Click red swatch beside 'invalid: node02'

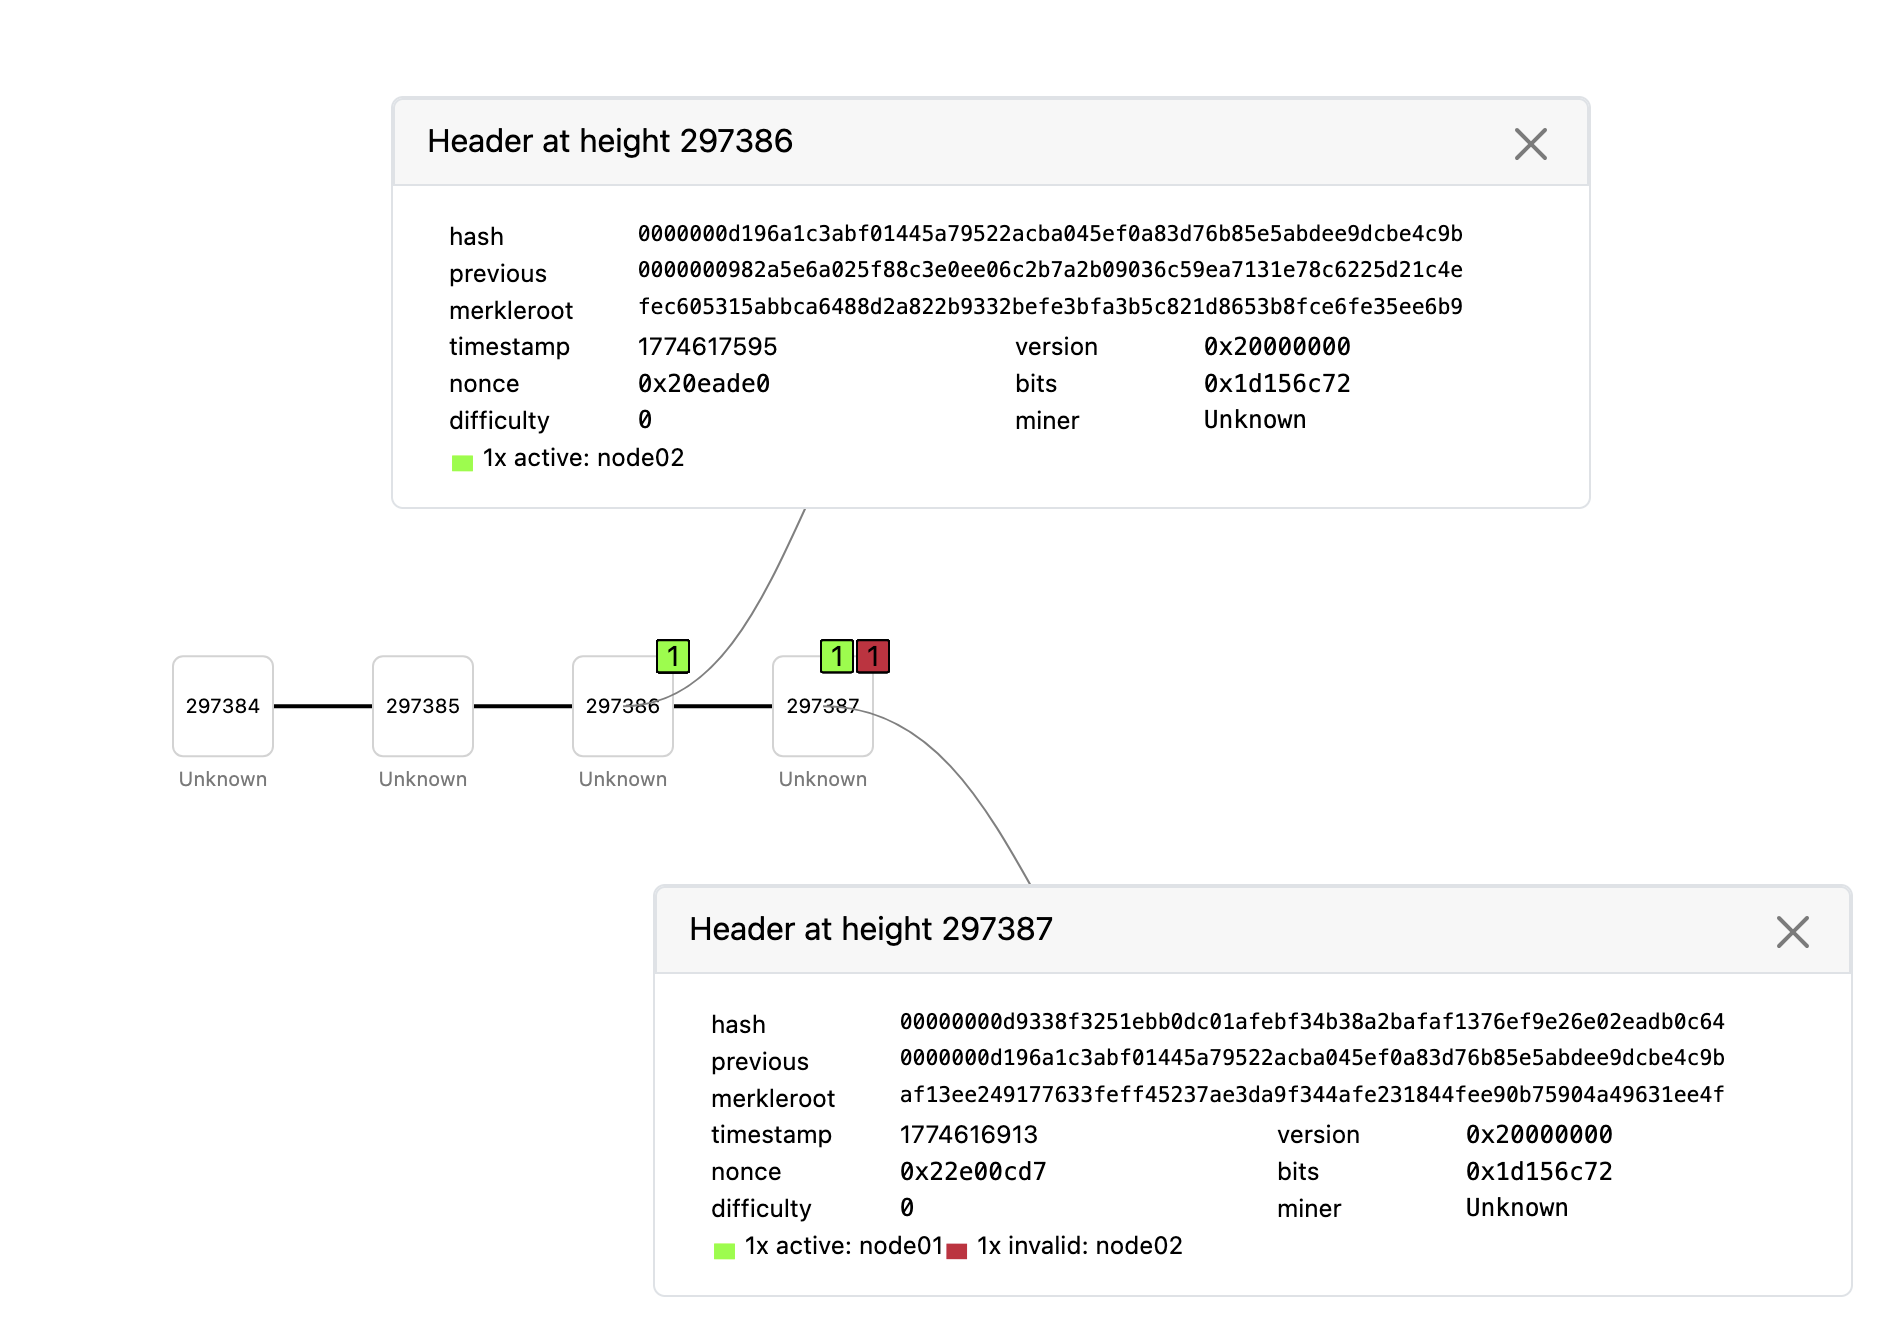(957, 1250)
